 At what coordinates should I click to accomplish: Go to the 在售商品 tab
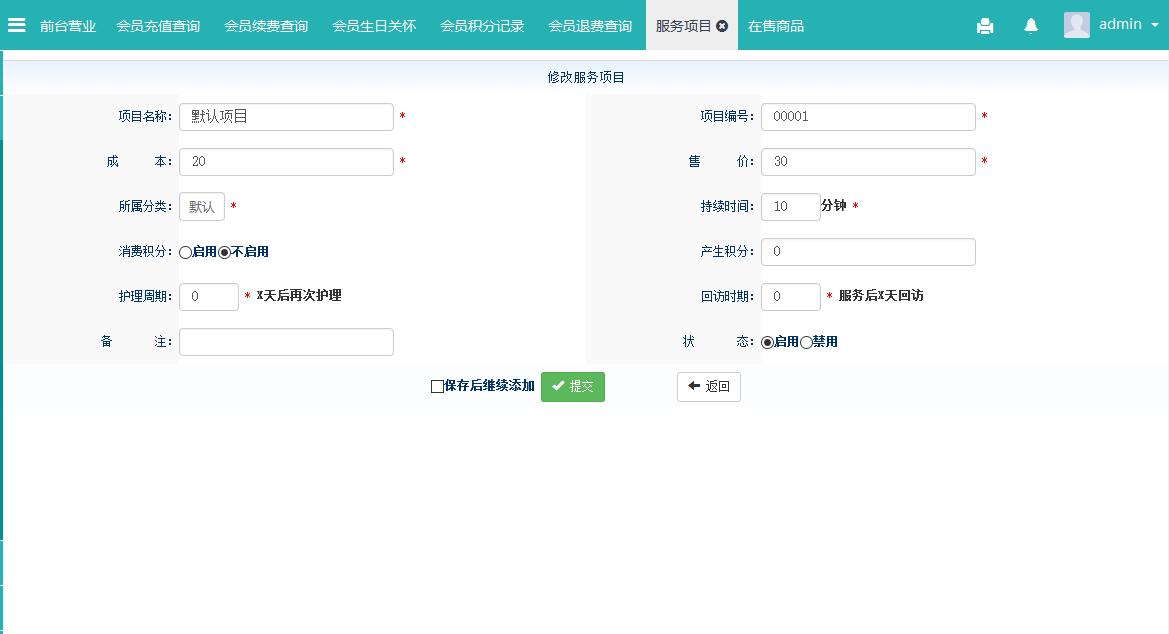[776, 26]
